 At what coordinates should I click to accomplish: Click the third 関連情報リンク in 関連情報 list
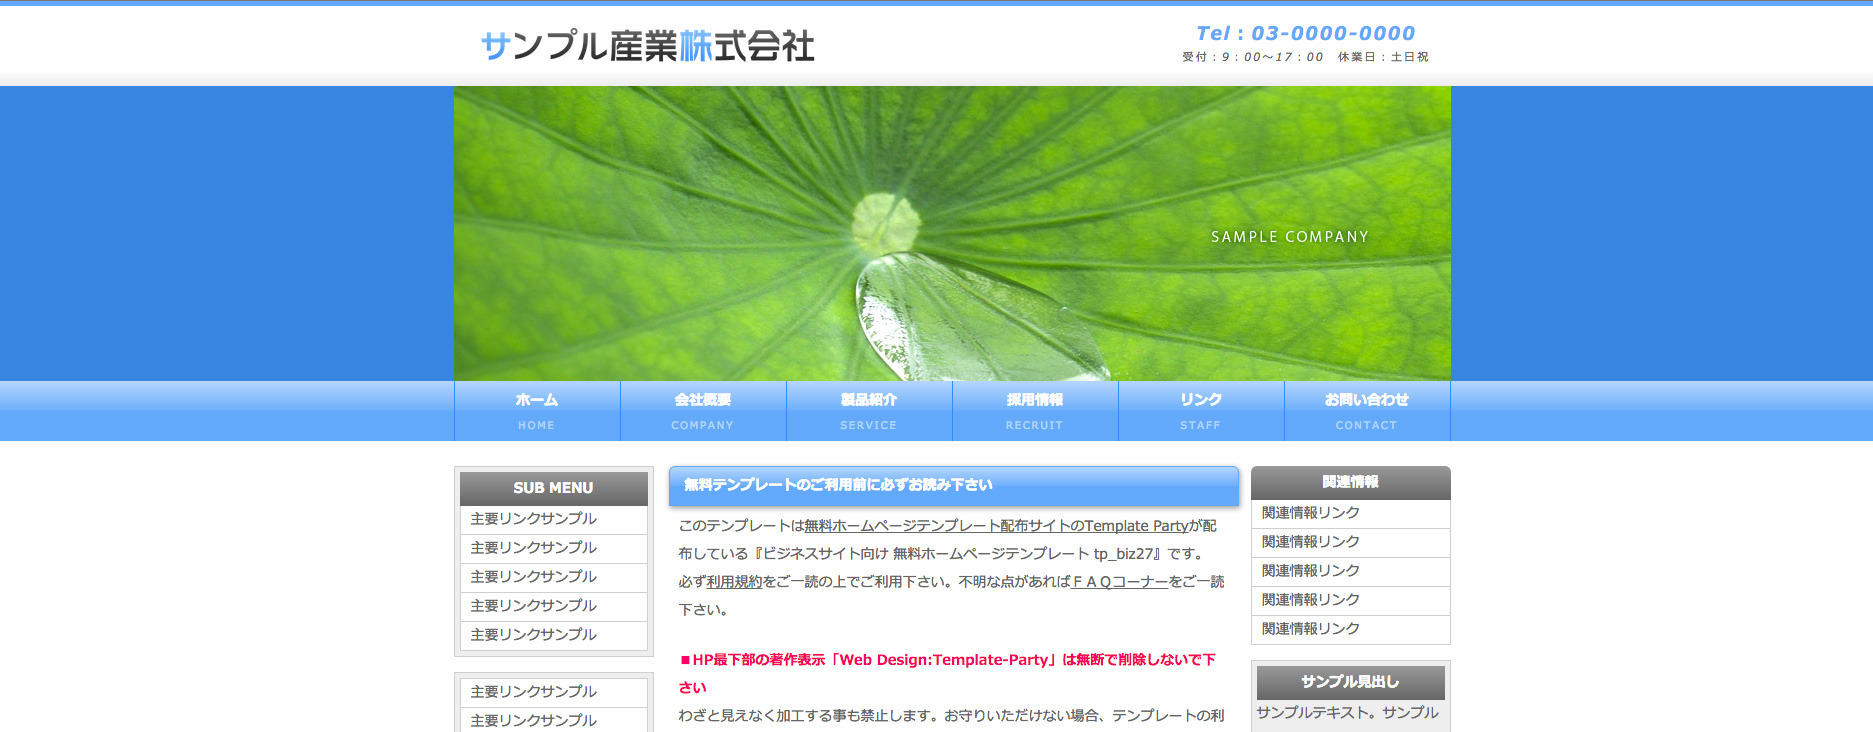(x=1311, y=571)
